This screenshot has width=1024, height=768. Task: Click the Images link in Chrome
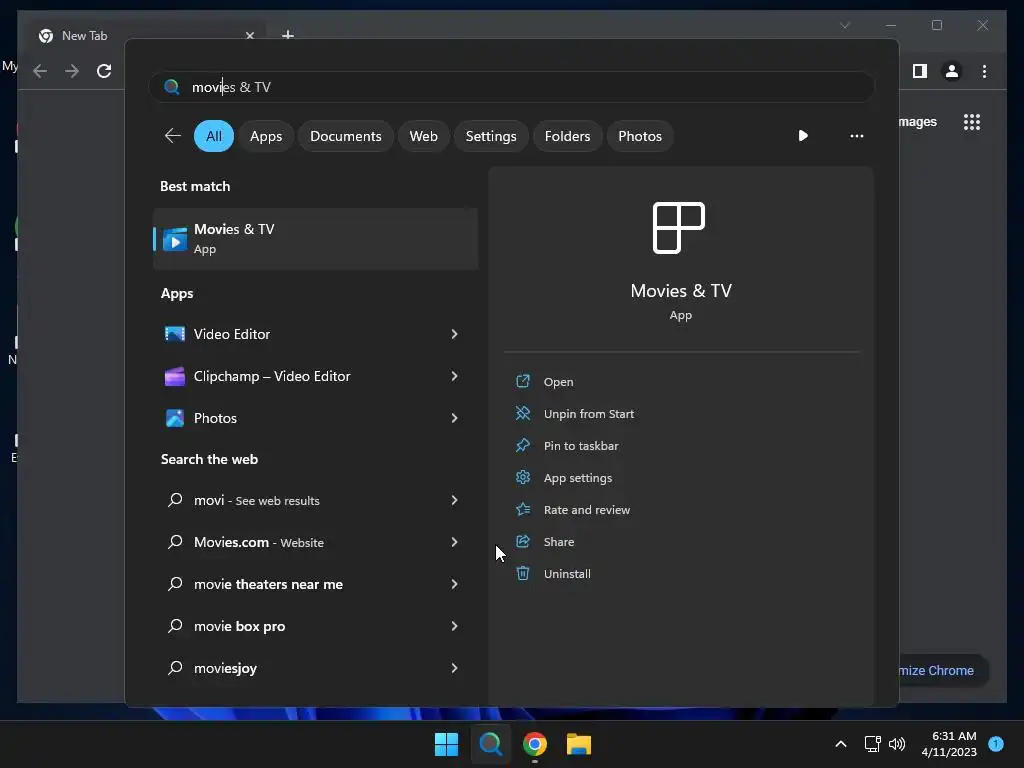click(918, 122)
